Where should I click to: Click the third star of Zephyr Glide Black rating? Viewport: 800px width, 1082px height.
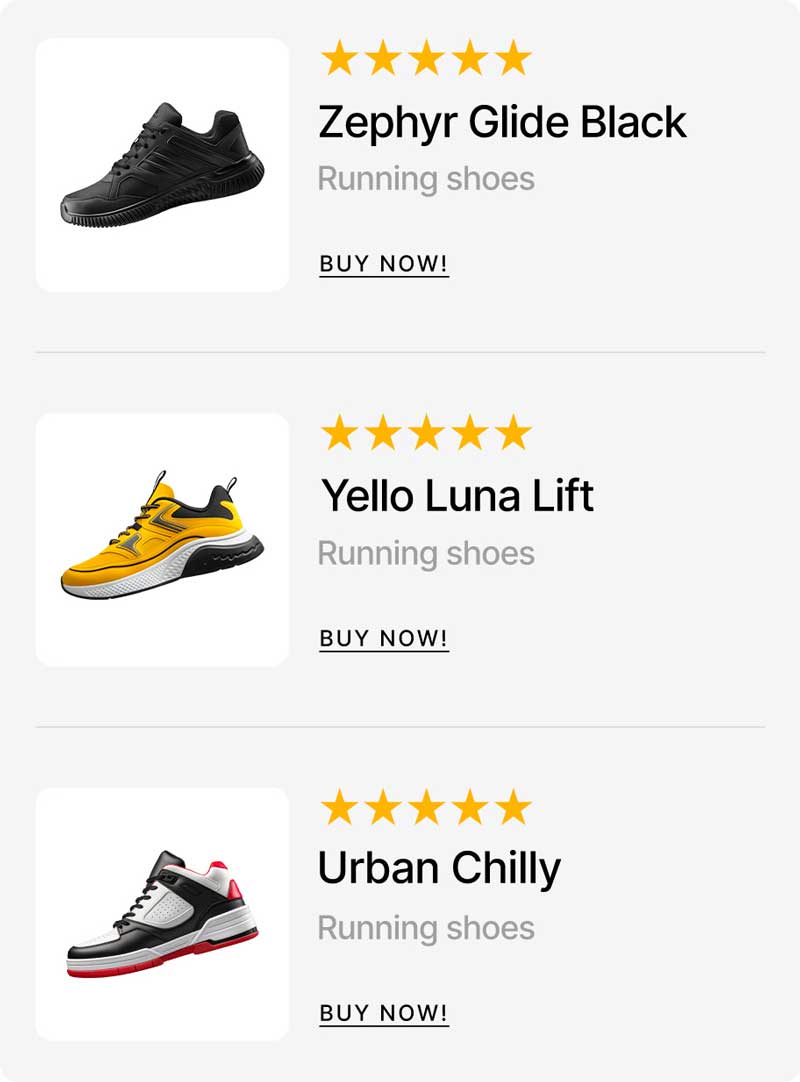point(427,57)
